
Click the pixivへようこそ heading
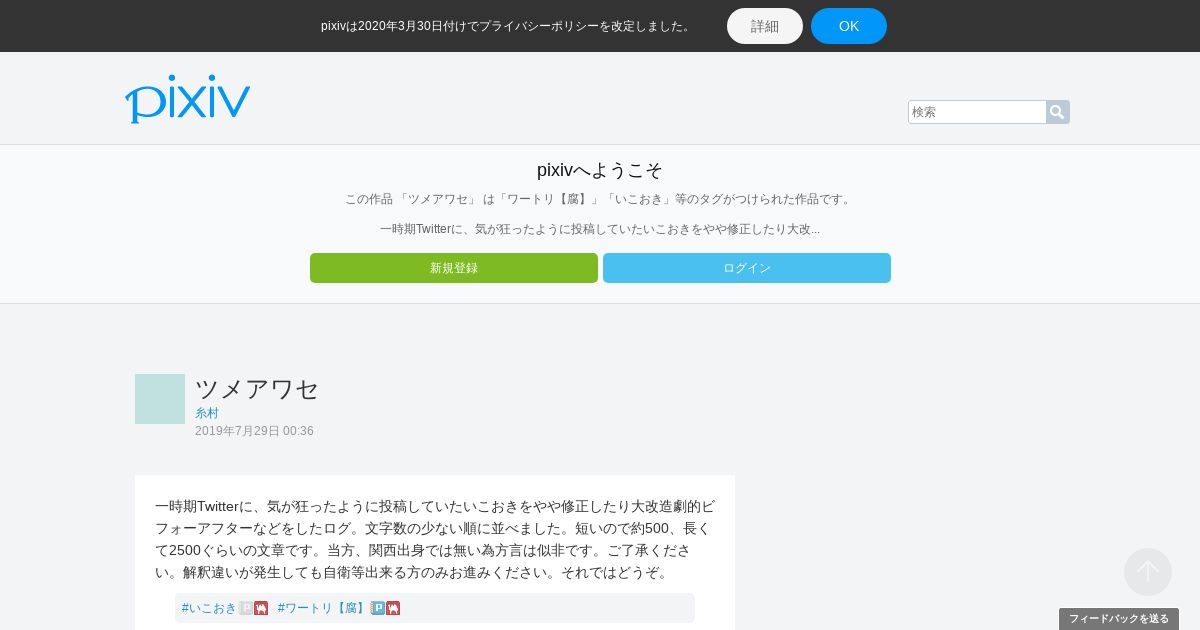[600, 170]
